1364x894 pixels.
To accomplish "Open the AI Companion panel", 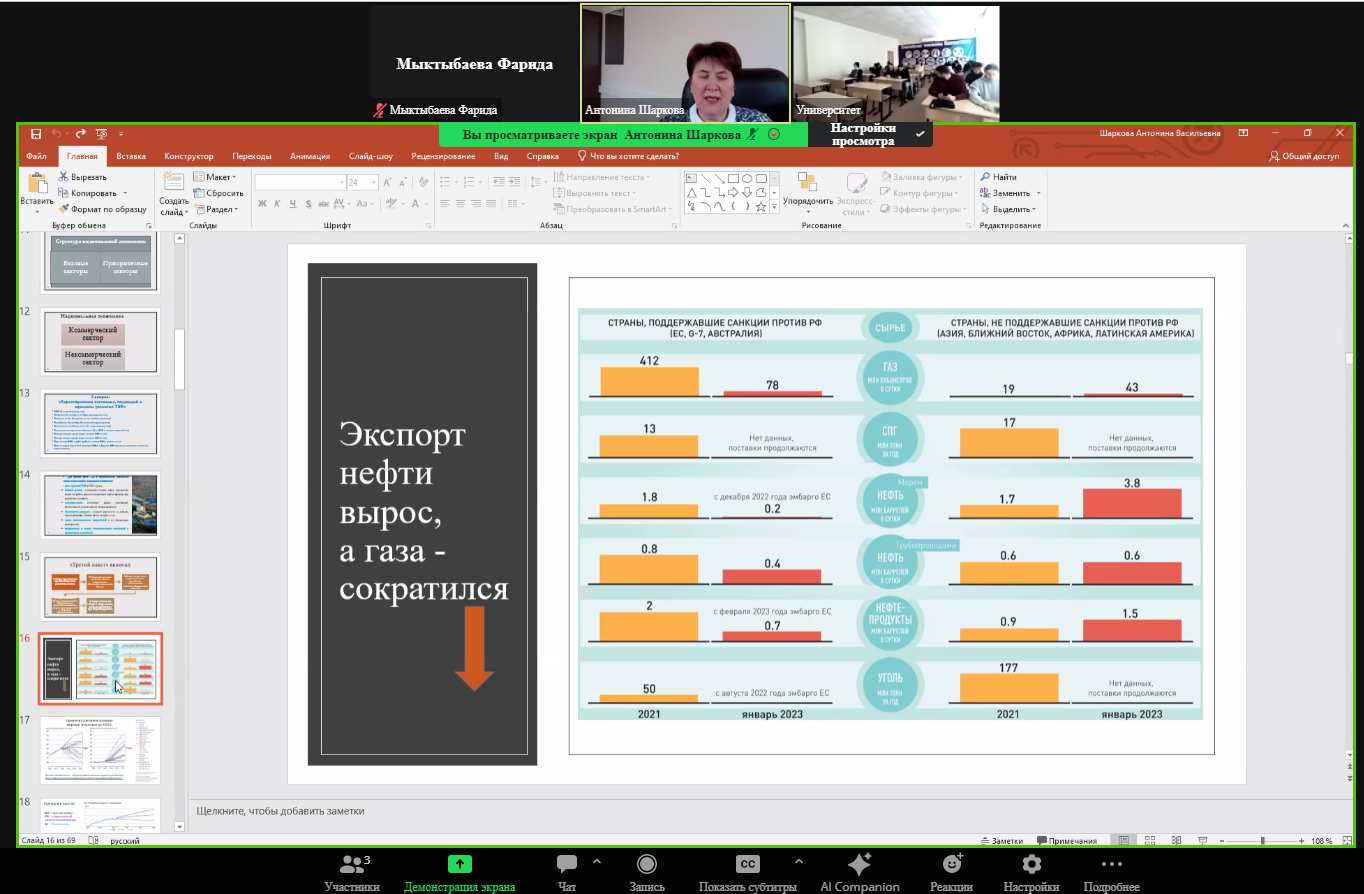I will (859, 865).
